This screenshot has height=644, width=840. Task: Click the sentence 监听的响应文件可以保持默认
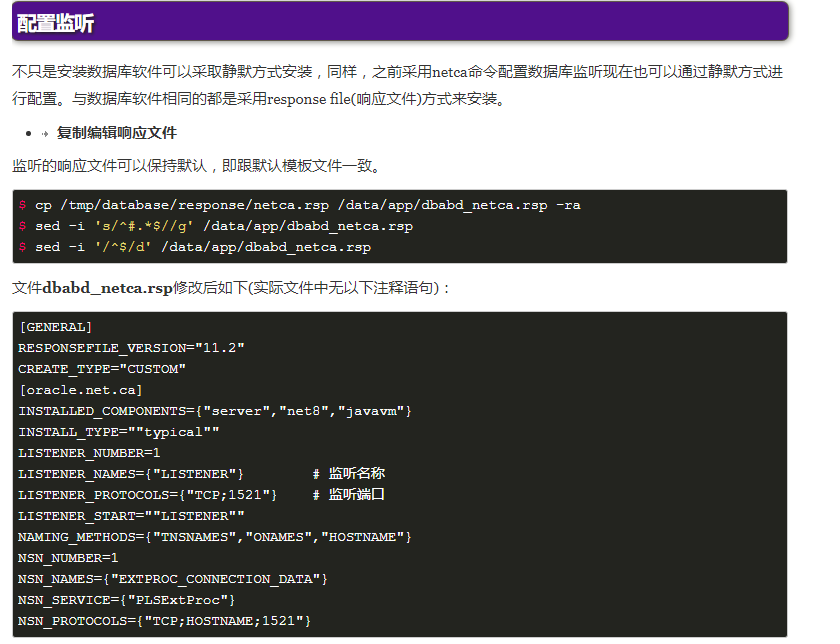[196, 166]
